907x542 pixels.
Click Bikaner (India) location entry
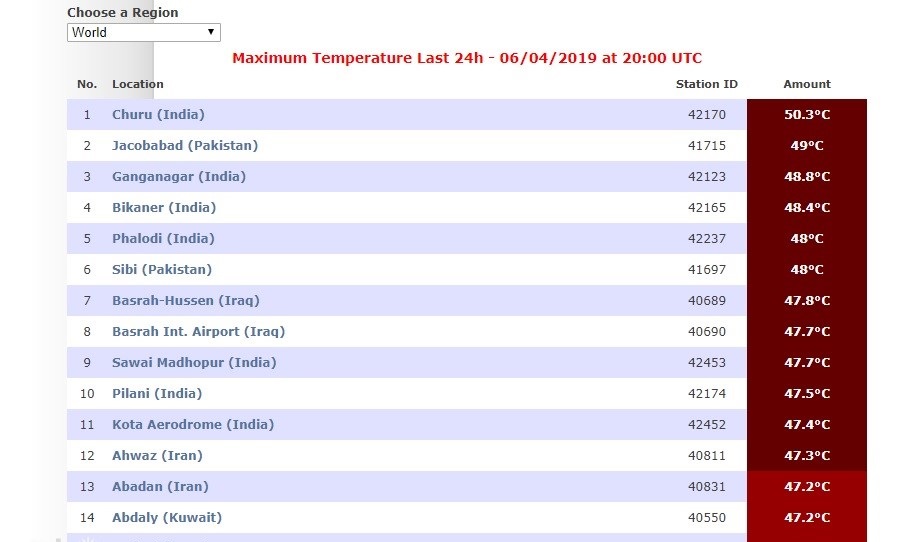164,208
